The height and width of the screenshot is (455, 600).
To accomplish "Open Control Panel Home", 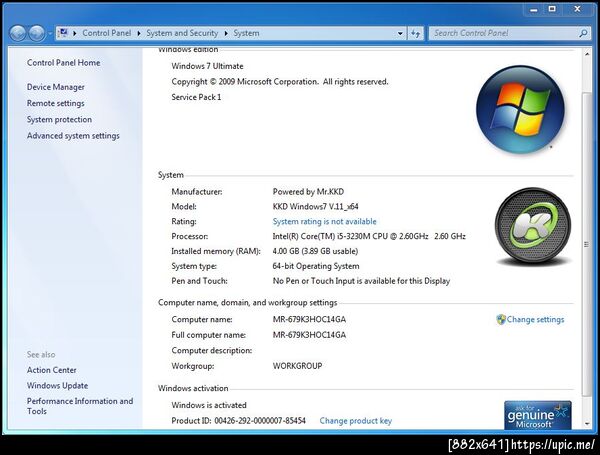I will pyautogui.click(x=64, y=63).
